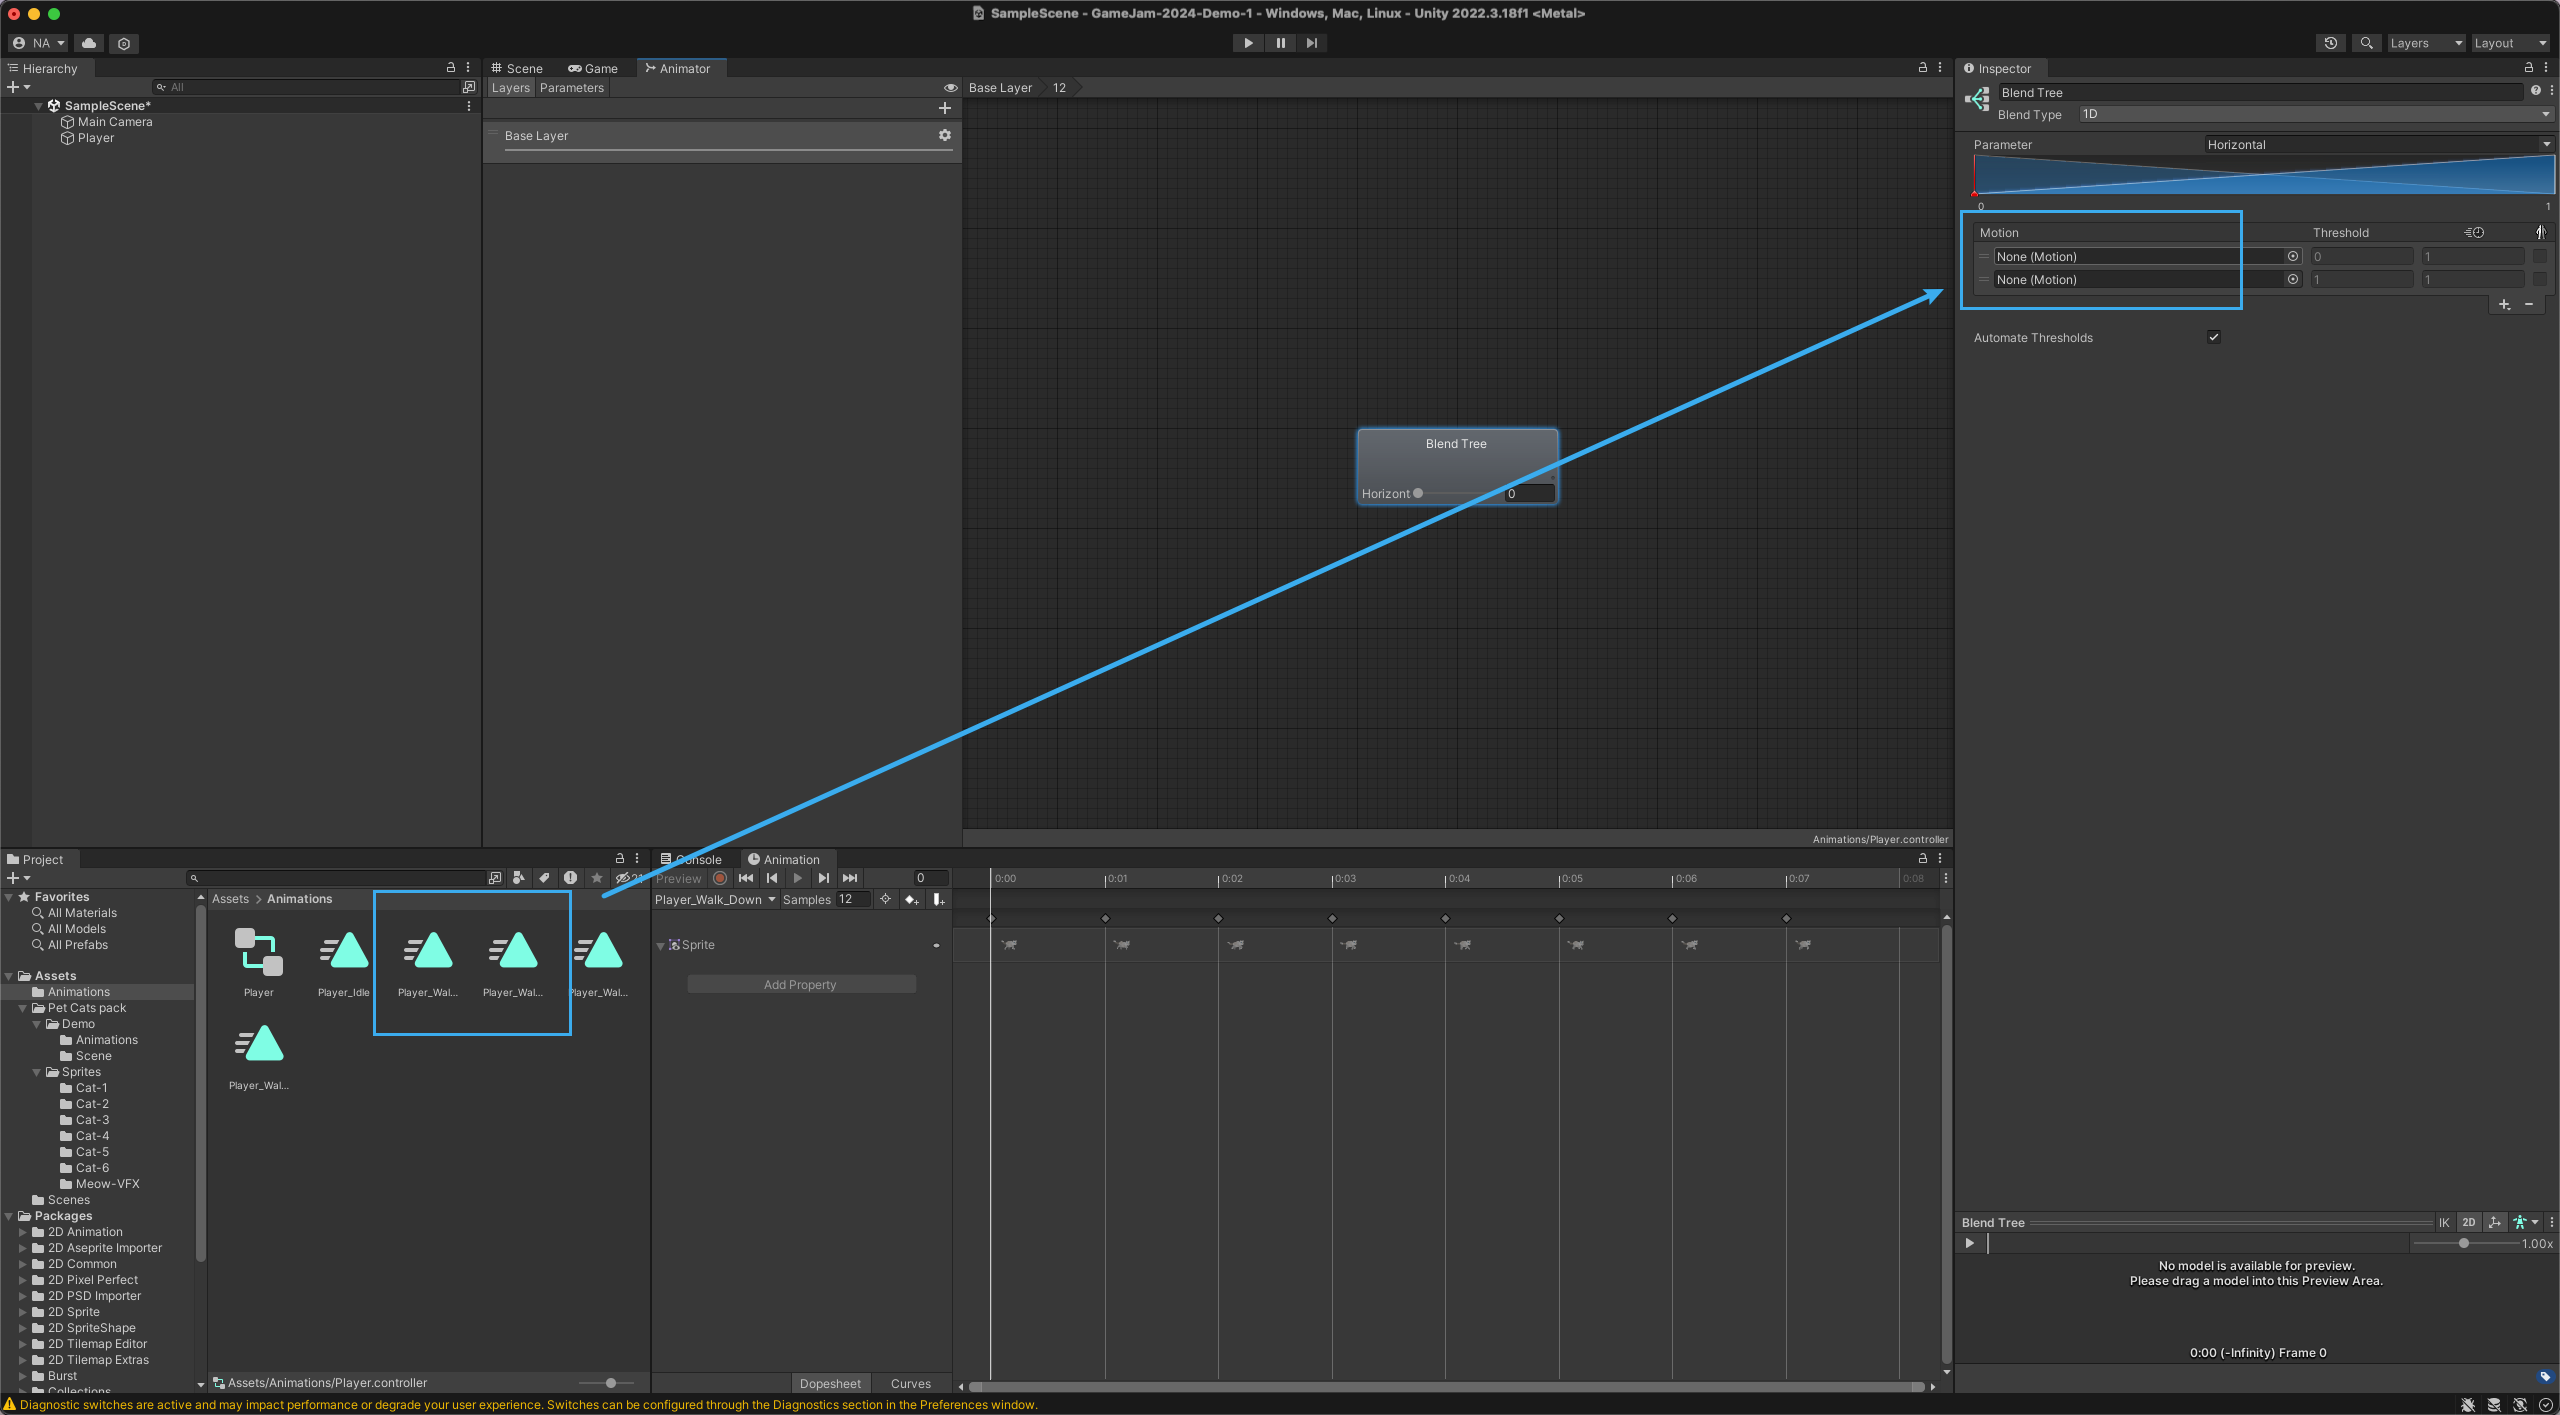This screenshot has width=2560, height=1415.
Task: Click the Base Layer settings gear
Action: 944,135
